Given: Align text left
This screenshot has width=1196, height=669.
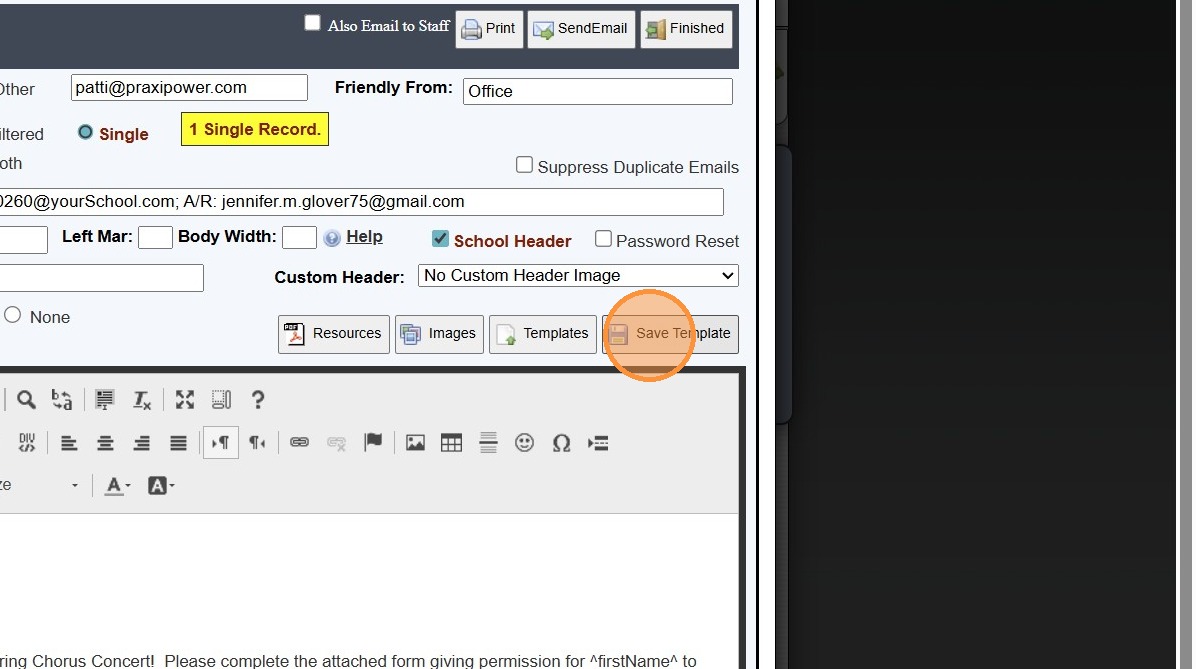Looking at the screenshot, I should tap(69, 442).
